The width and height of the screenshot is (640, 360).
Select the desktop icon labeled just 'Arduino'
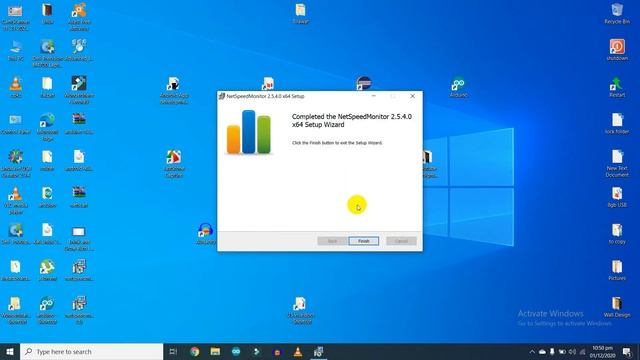click(458, 87)
